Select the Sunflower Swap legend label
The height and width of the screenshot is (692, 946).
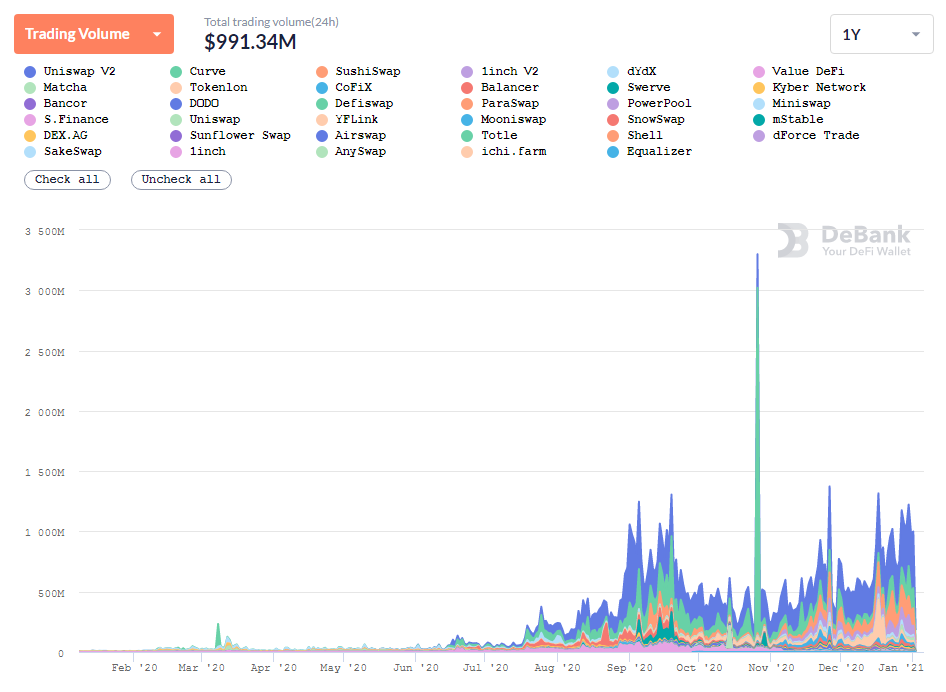tap(240, 135)
